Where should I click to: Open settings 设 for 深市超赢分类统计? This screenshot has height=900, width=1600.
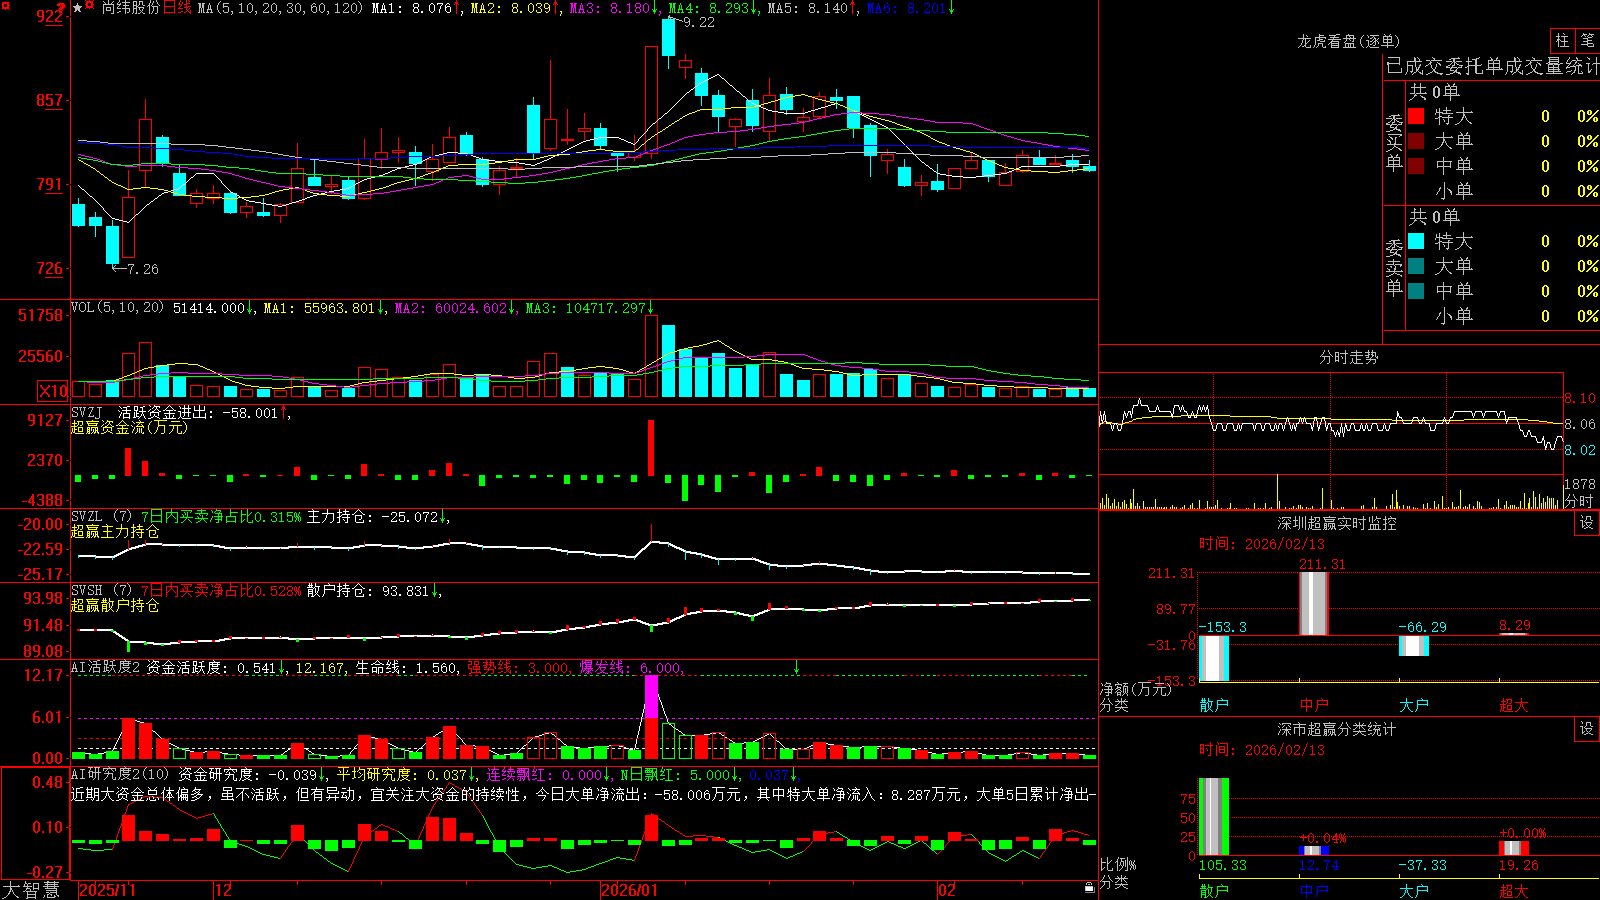[x=1587, y=729]
